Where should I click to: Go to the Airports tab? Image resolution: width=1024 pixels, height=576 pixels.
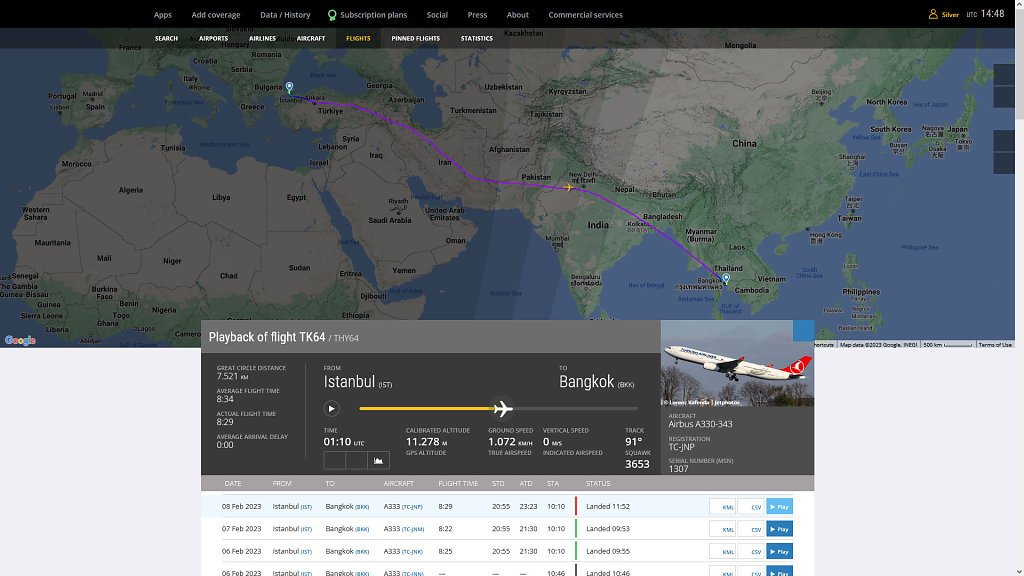pyautogui.click(x=213, y=39)
